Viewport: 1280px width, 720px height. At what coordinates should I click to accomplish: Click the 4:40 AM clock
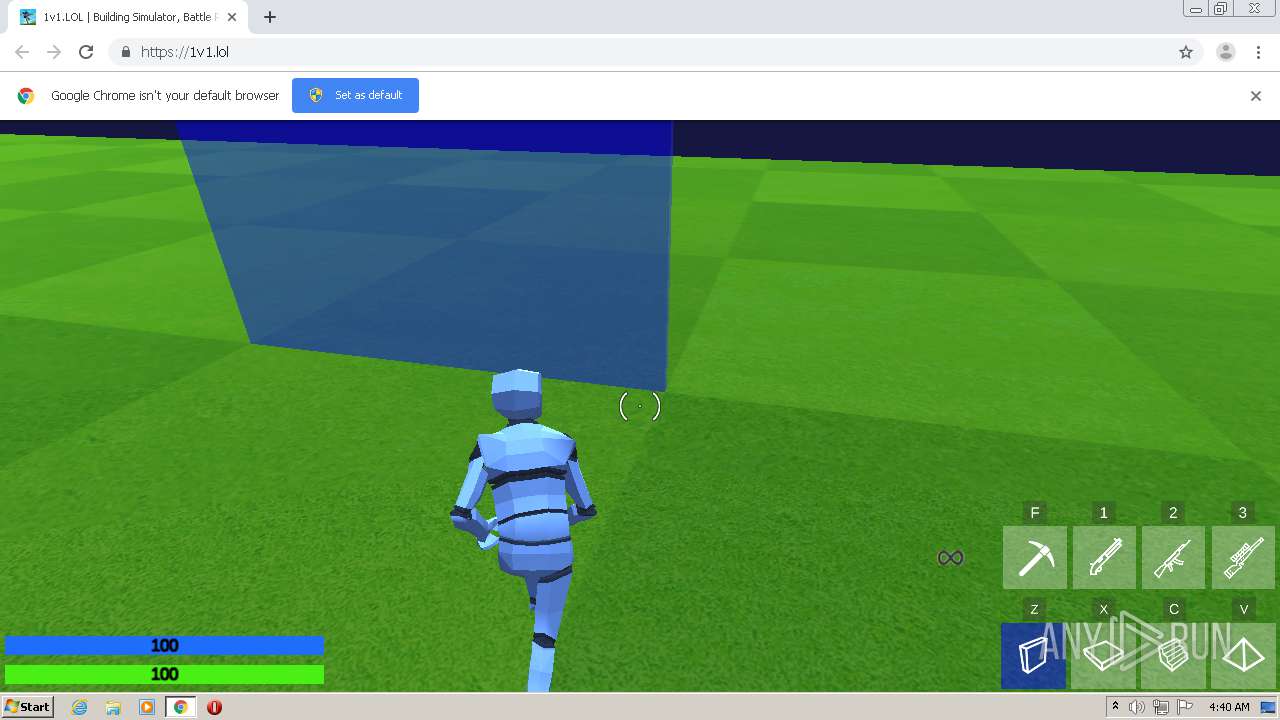point(1229,707)
